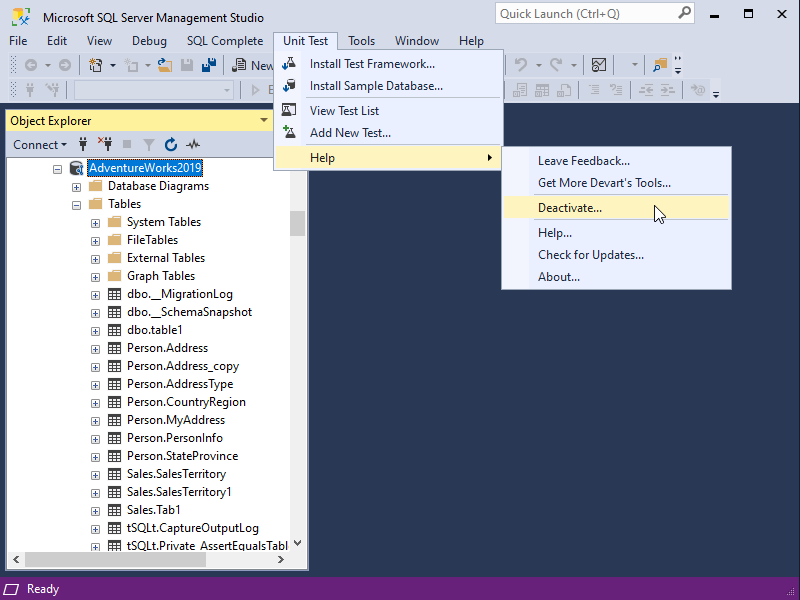
Task: Choose Install Test Framework... option
Action: (x=389, y=64)
